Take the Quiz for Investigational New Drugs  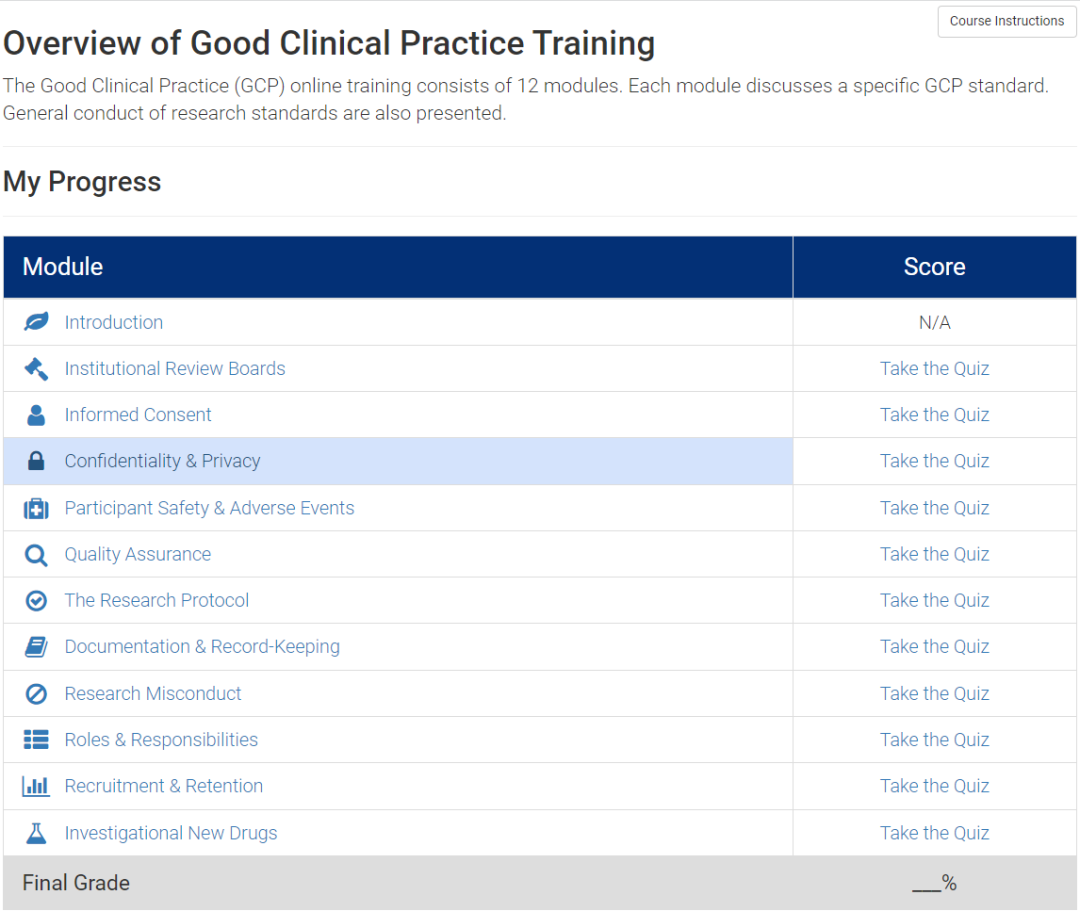click(934, 833)
